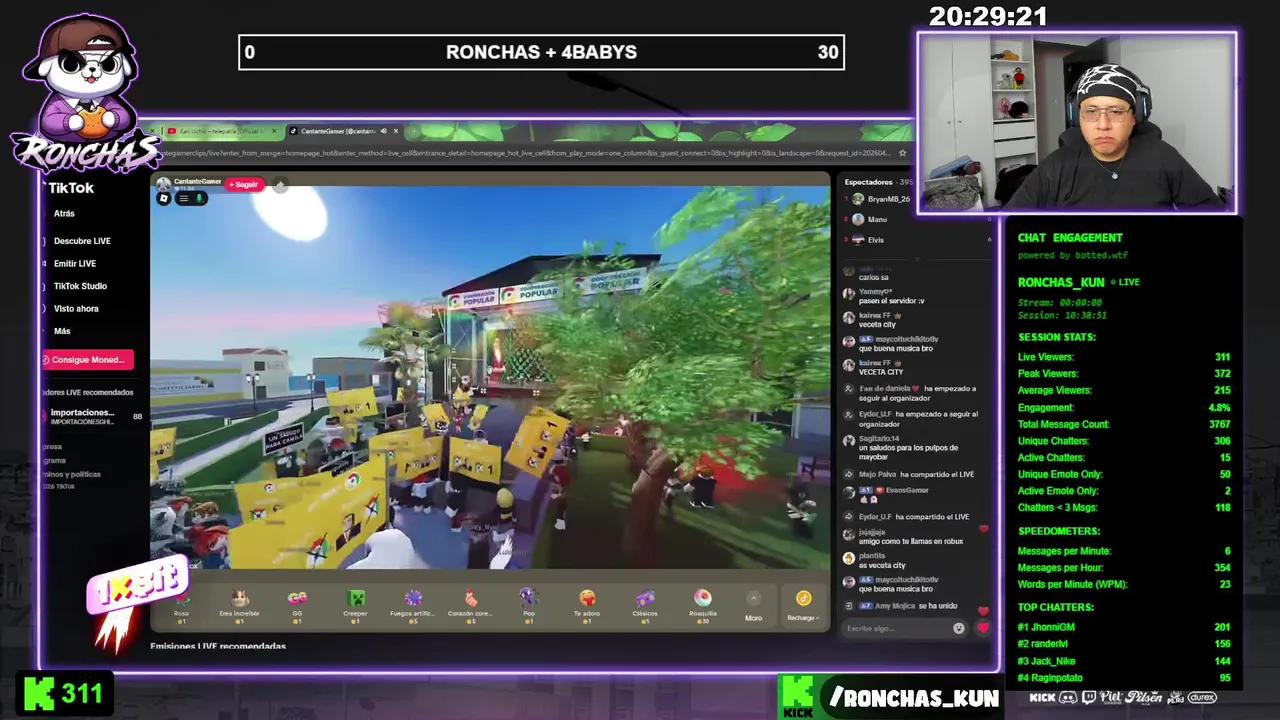Viewport: 1280px width, 720px height.
Task: Click Emisiones LIVE recomendadas heading
Action: pyautogui.click(x=218, y=646)
